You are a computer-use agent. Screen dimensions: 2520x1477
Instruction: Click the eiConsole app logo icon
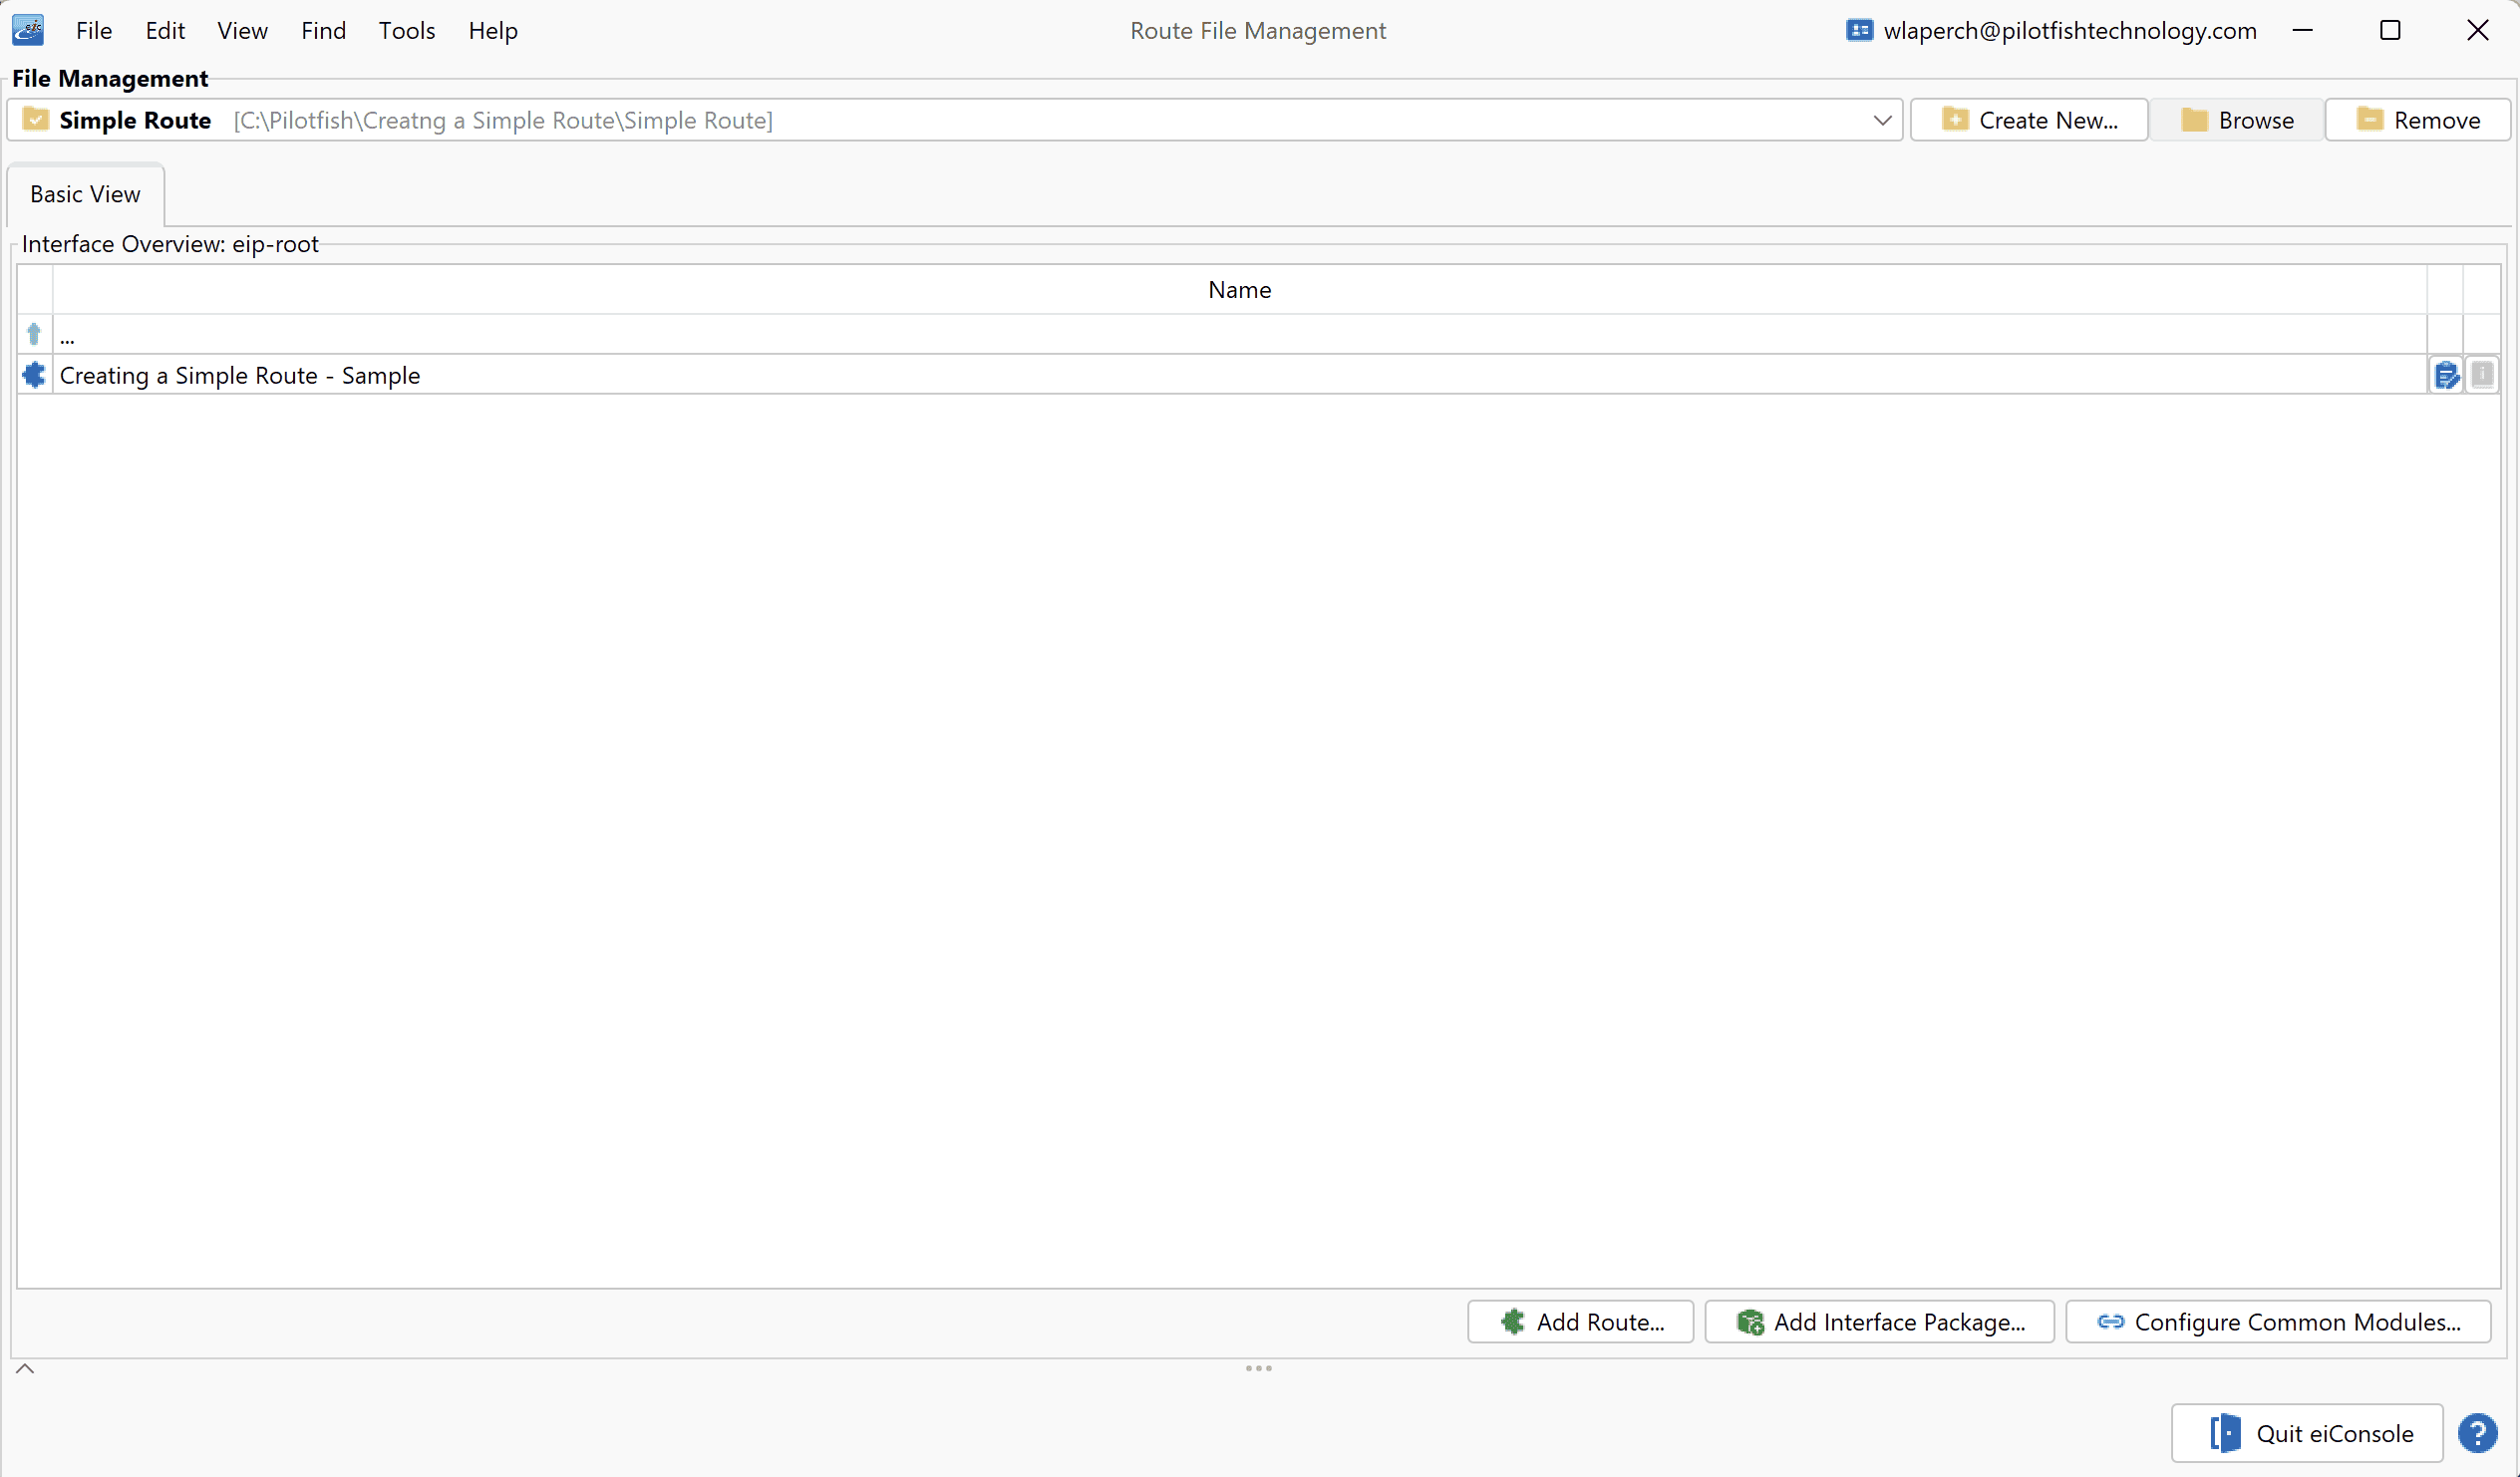[28, 30]
